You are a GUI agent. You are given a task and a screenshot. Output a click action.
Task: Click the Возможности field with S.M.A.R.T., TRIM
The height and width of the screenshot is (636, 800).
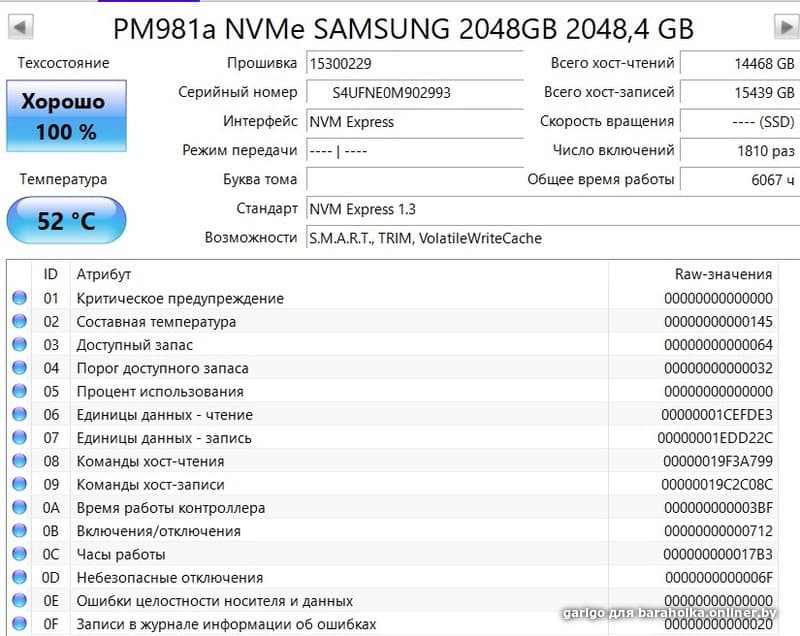point(553,238)
